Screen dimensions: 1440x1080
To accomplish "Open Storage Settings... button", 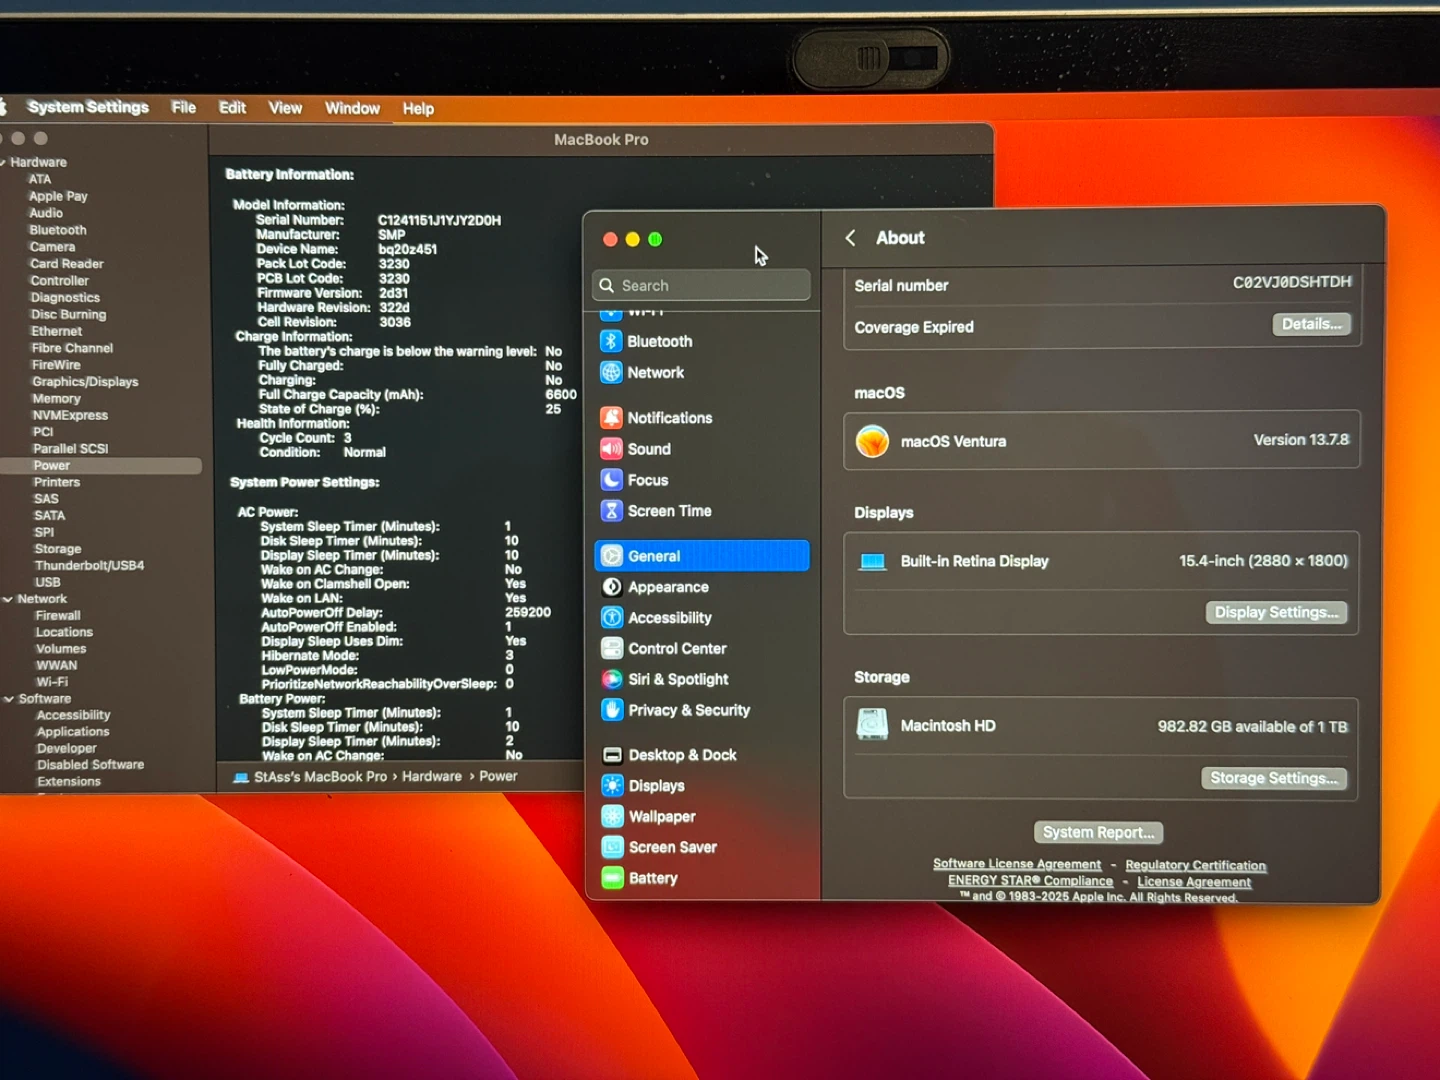I will tap(1274, 778).
